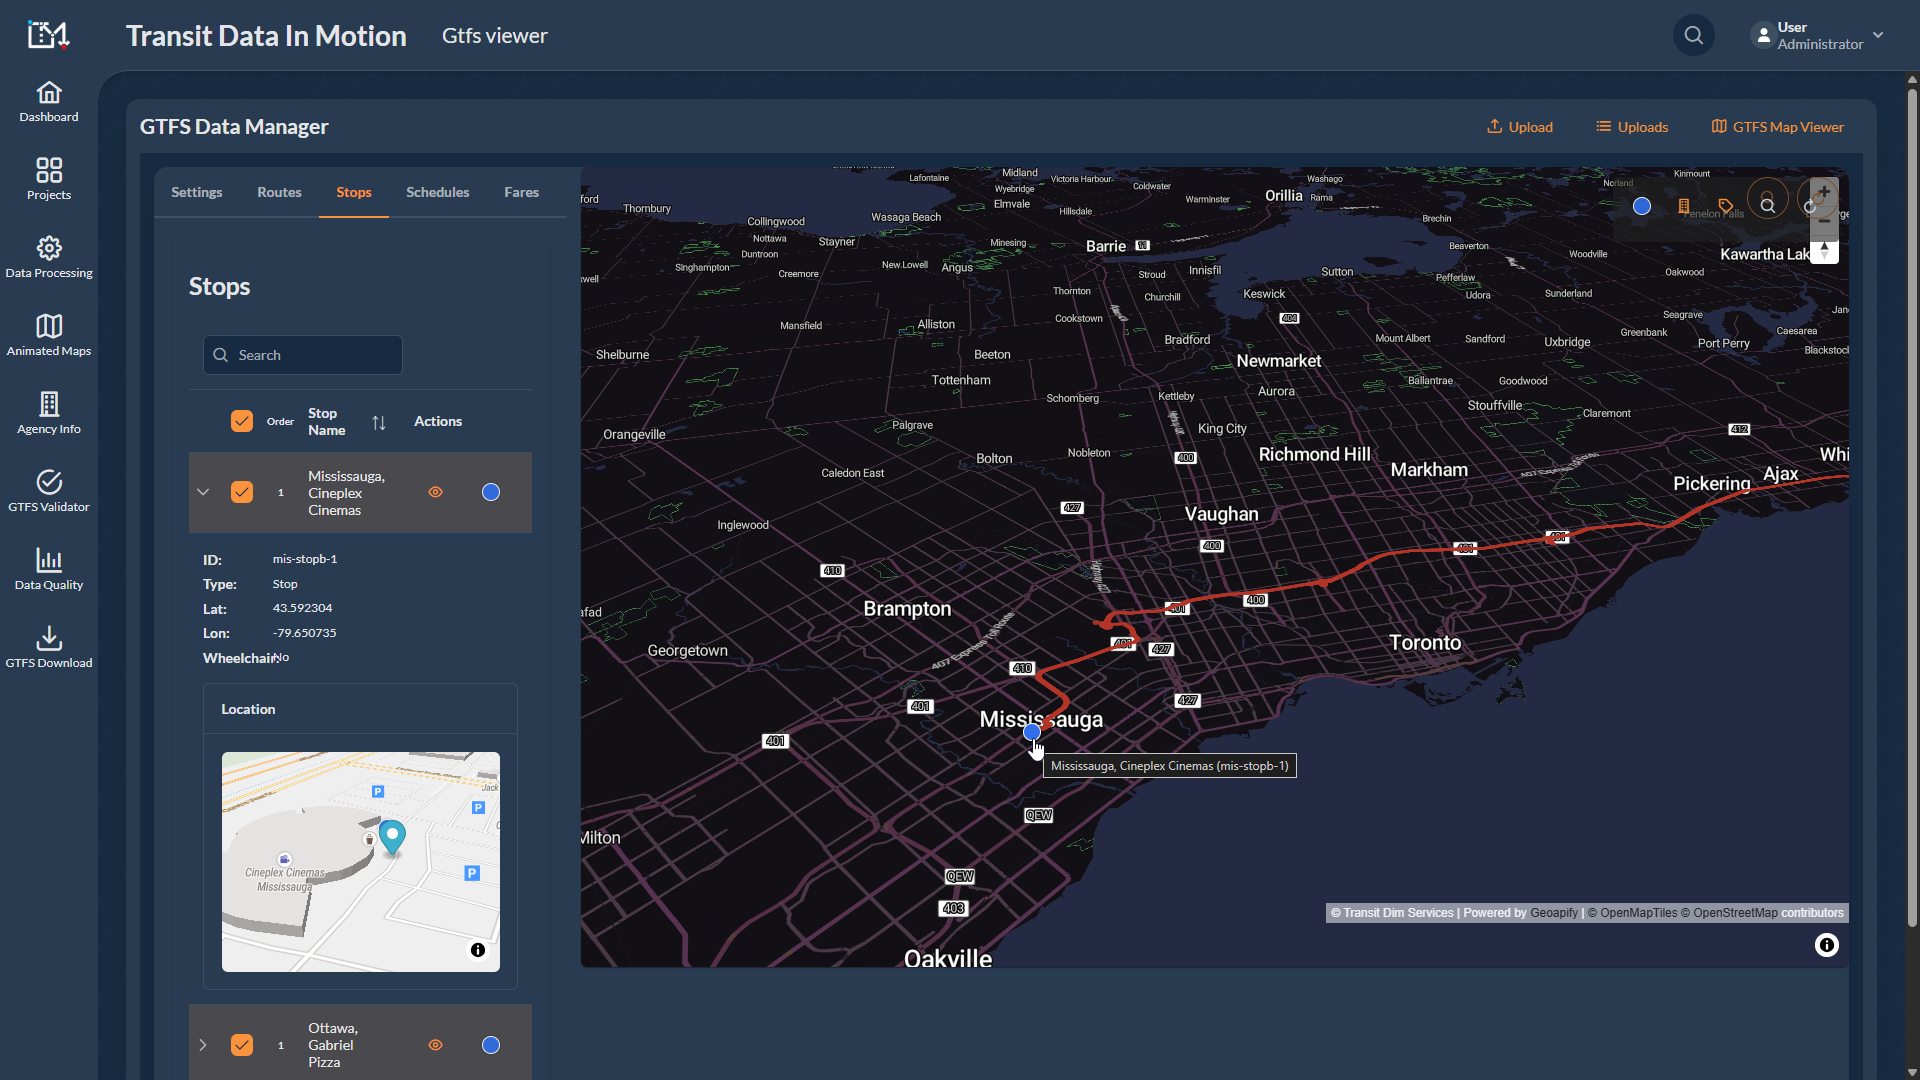
Task: Open the GTFS Map Viewer link
Action: [1777, 127]
